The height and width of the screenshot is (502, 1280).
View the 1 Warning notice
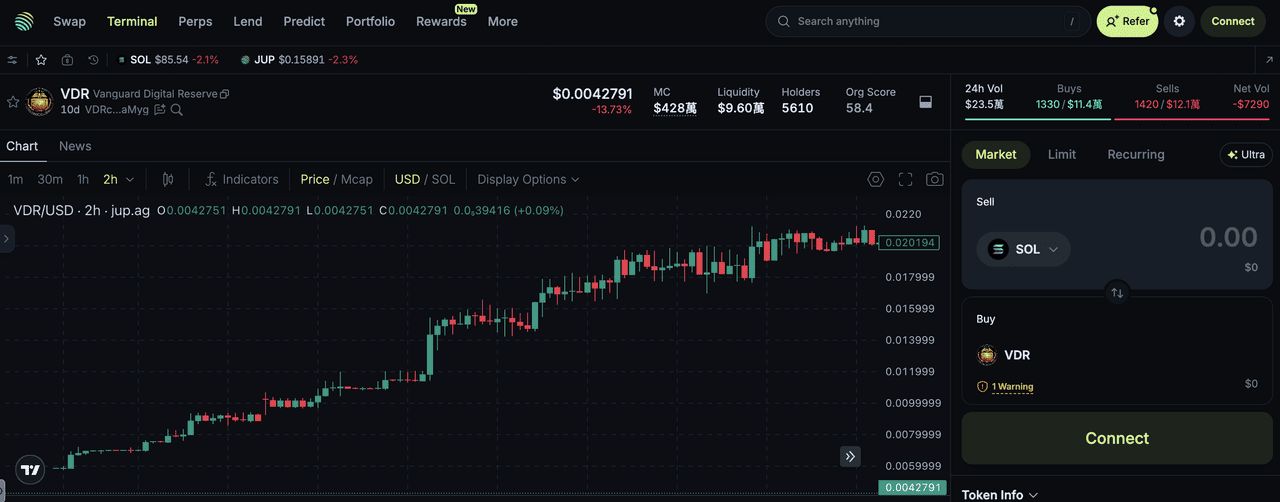[x=1006, y=386]
